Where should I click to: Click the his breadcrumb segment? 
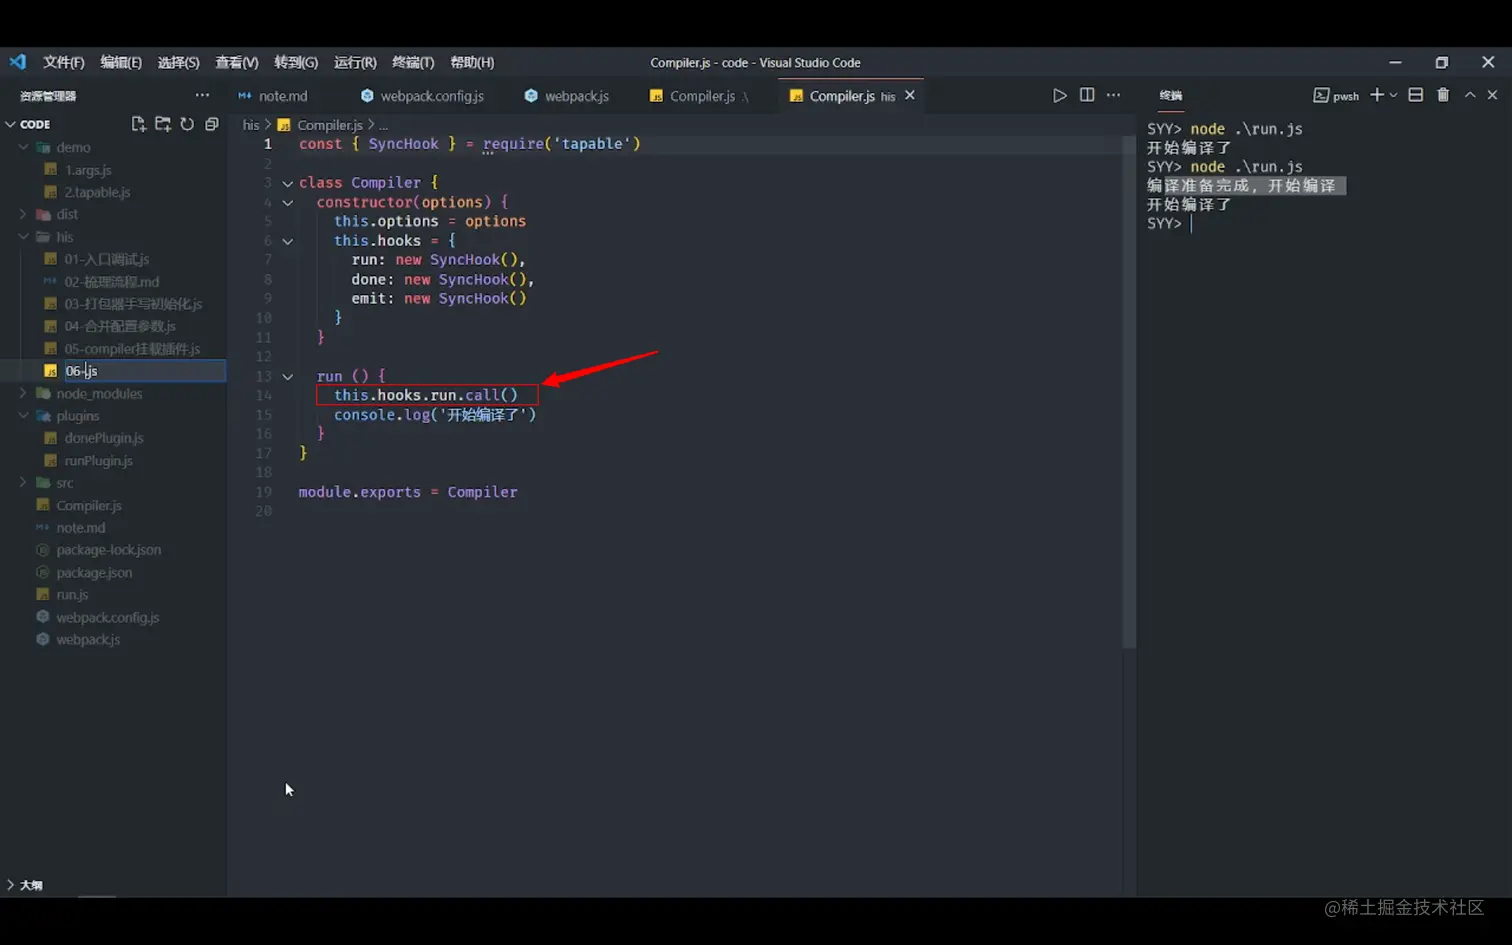pos(250,125)
